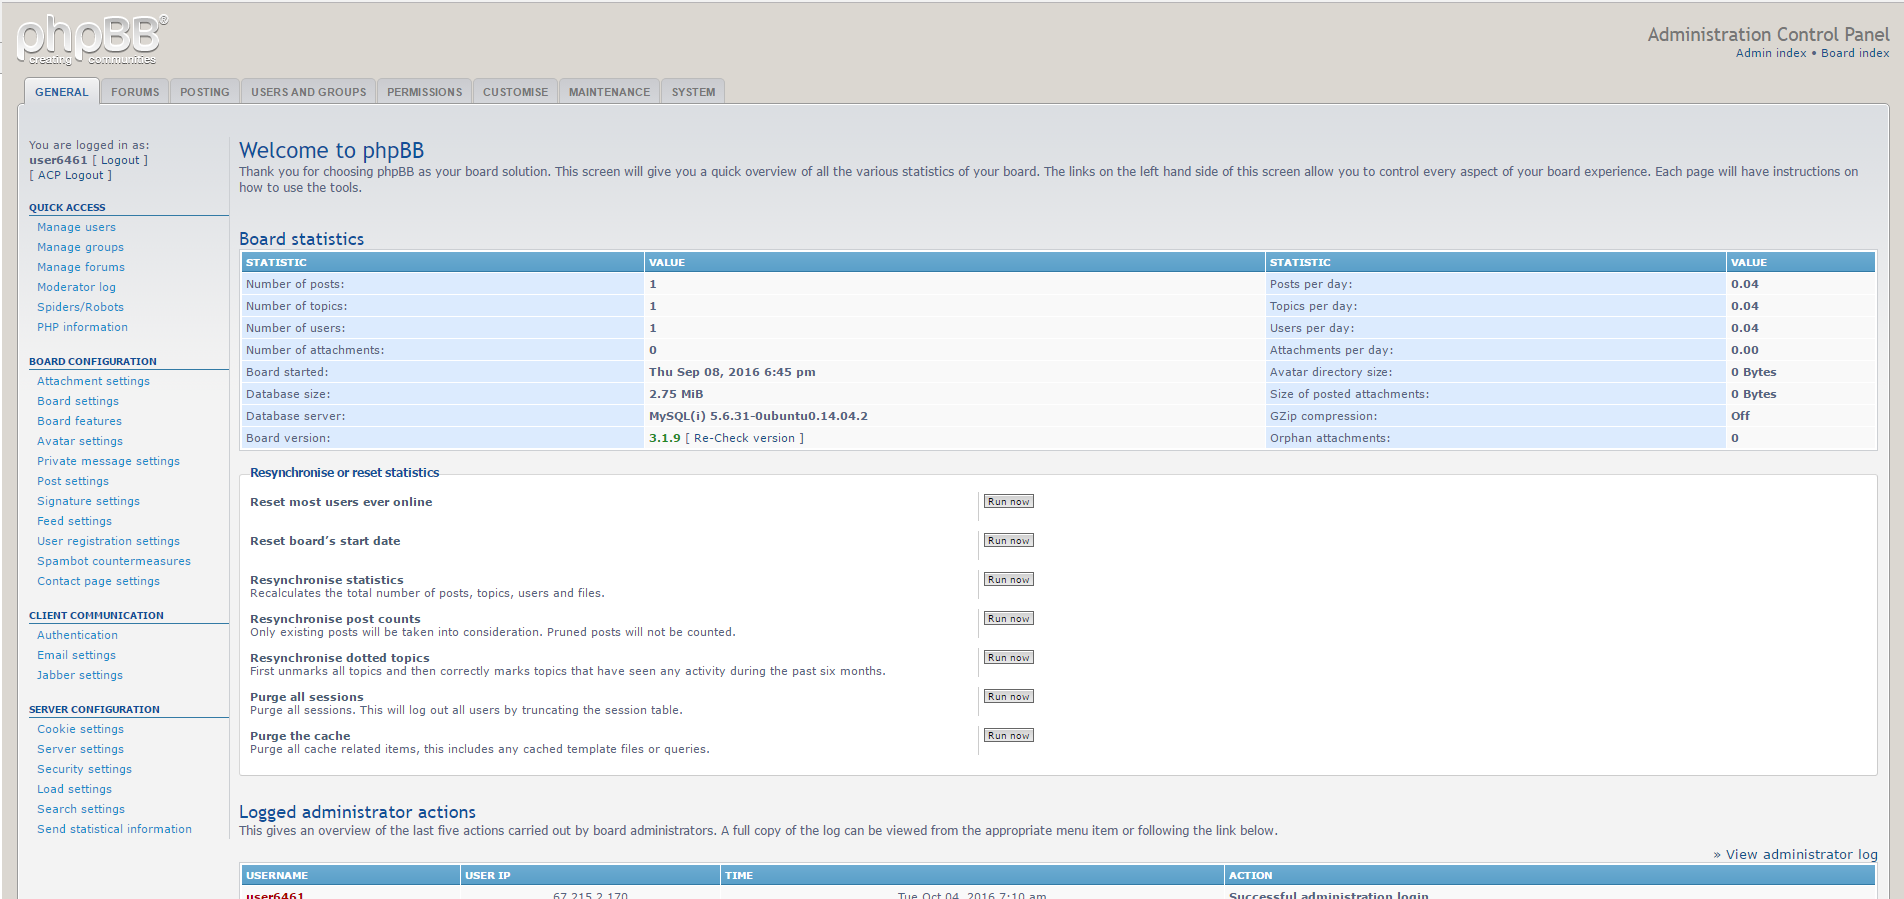Image resolution: width=1904 pixels, height=899 pixels.
Task: Open Spambot countermeasures
Action: (x=114, y=561)
